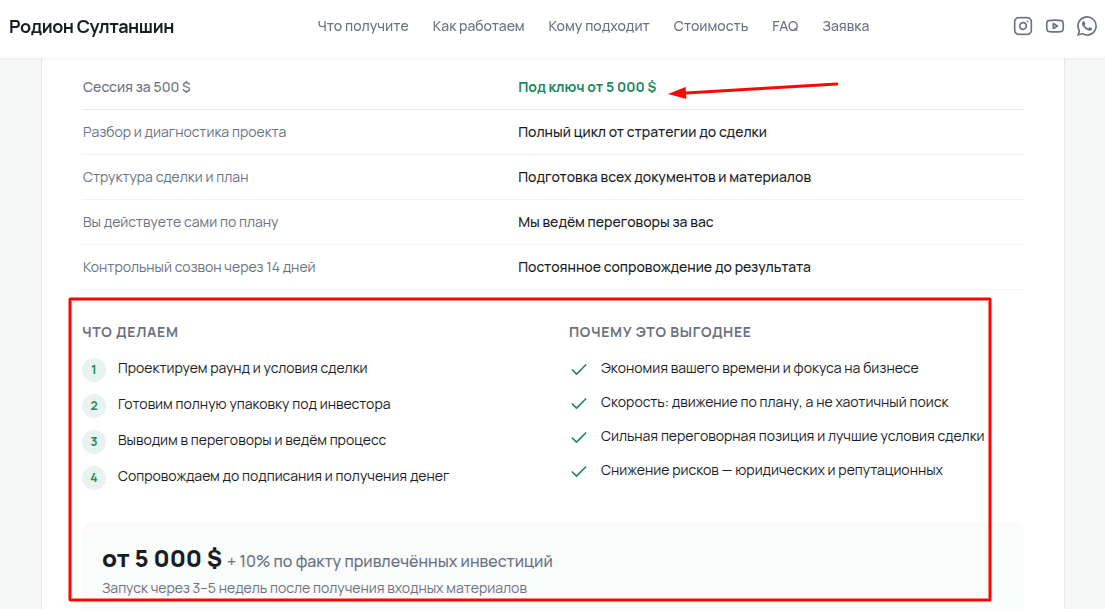Click 'Постоянное сопровождение до результата'
The width and height of the screenshot is (1105, 609).
pos(665,267)
